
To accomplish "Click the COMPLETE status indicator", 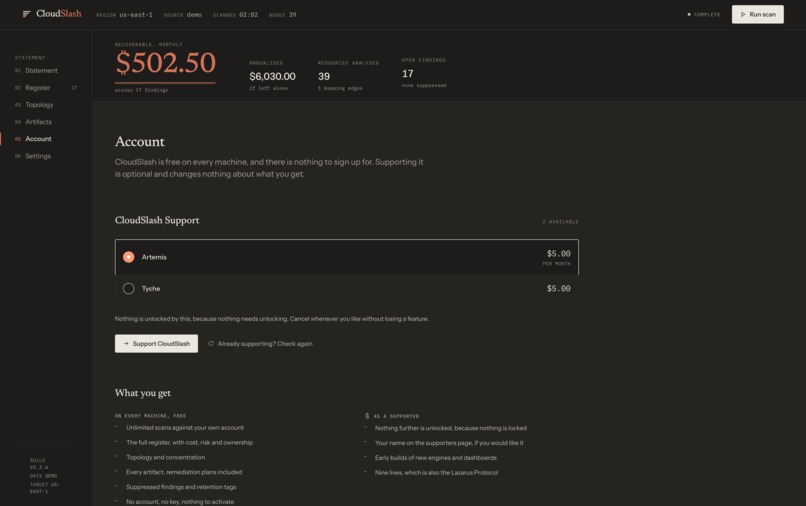I will click(x=704, y=14).
